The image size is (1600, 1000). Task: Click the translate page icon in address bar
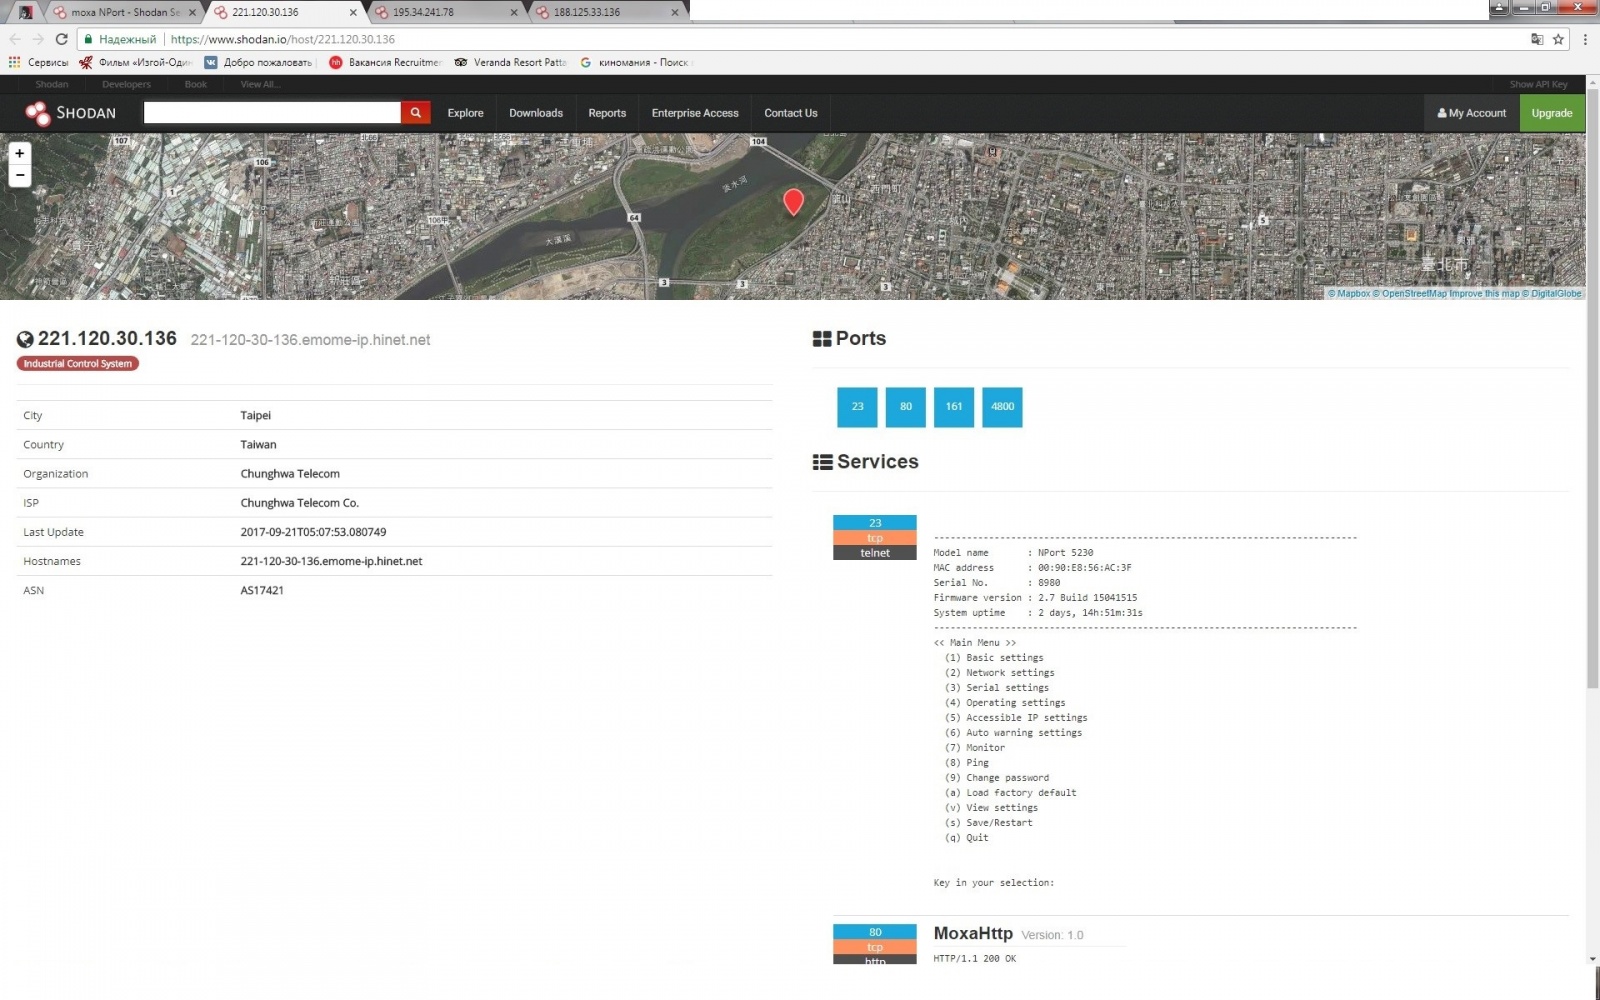[1537, 39]
